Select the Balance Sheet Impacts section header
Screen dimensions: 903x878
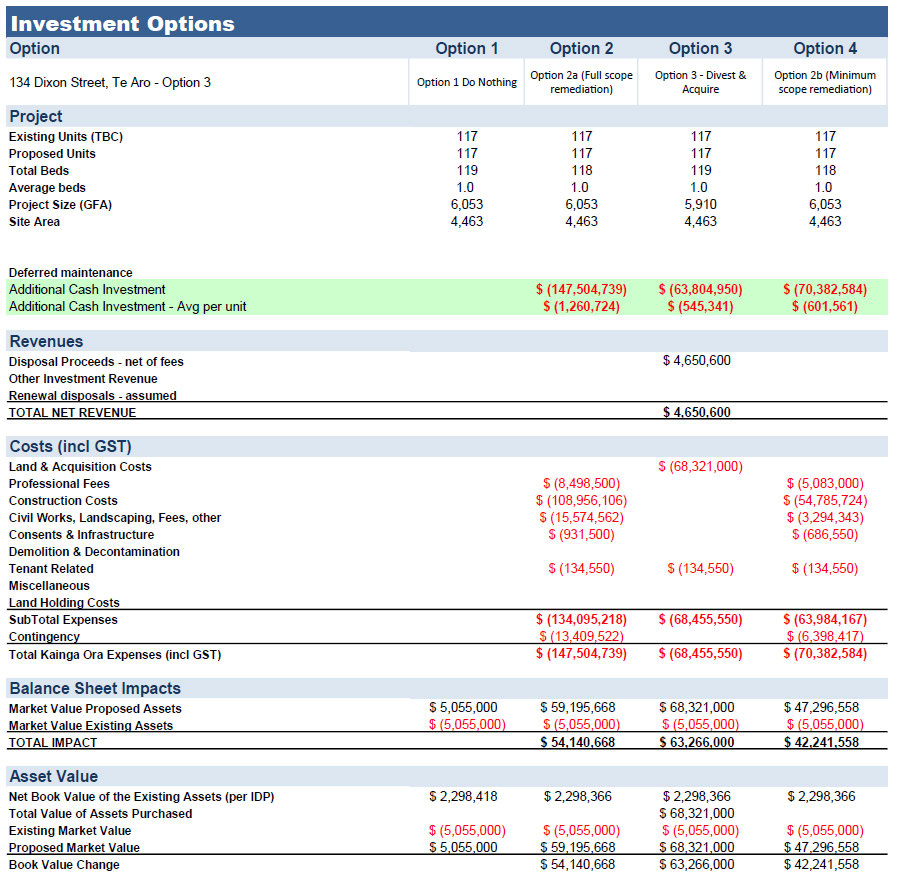(95, 688)
